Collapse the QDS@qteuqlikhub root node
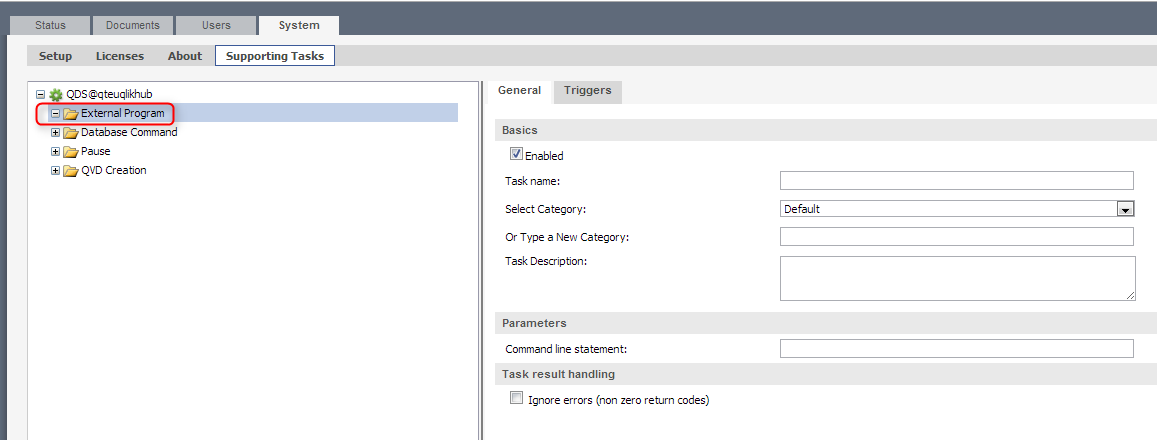The width and height of the screenshot is (1157, 440). pyautogui.click(x=41, y=94)
